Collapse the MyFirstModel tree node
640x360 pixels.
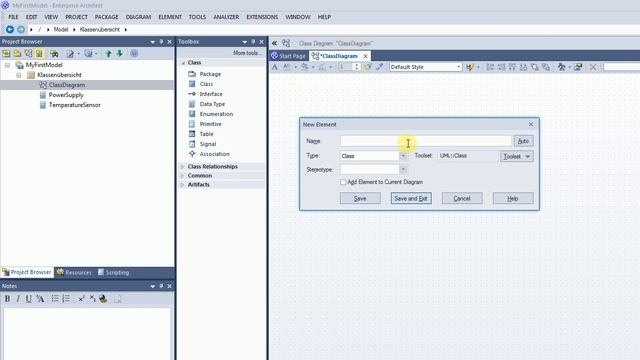pyautogui.click(x=7, y=65)
